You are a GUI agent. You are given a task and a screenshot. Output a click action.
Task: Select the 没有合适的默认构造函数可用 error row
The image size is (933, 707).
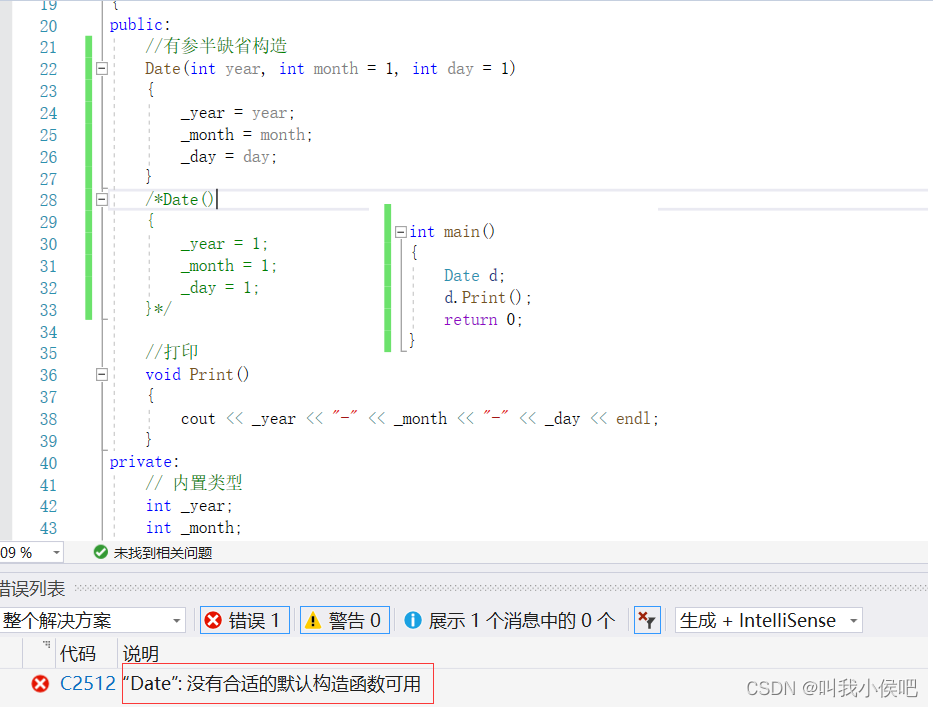pos(277,683)
